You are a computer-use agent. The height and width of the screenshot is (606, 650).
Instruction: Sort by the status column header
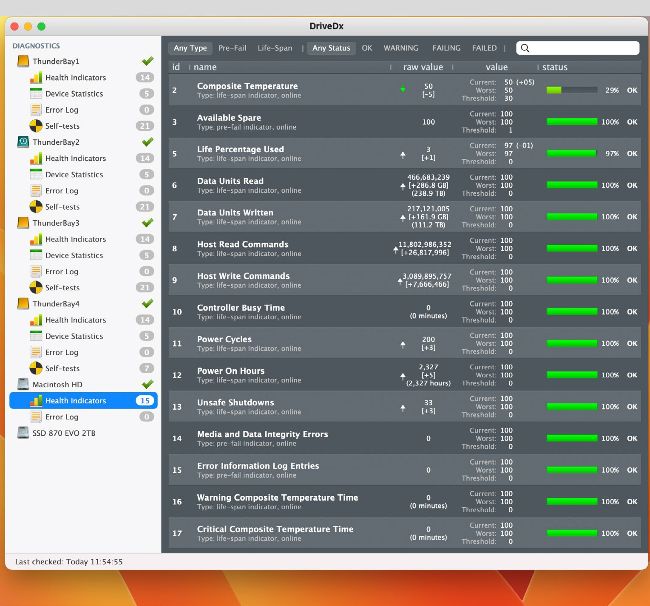(555, 67)
